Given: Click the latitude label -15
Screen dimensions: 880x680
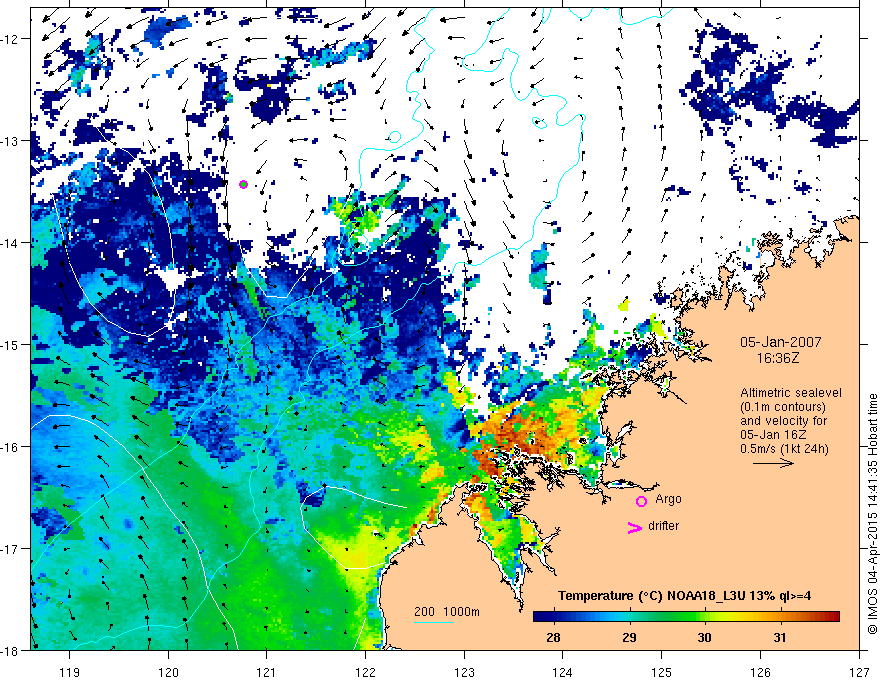Looking at the screenshot, I should [x=11, y=344].
